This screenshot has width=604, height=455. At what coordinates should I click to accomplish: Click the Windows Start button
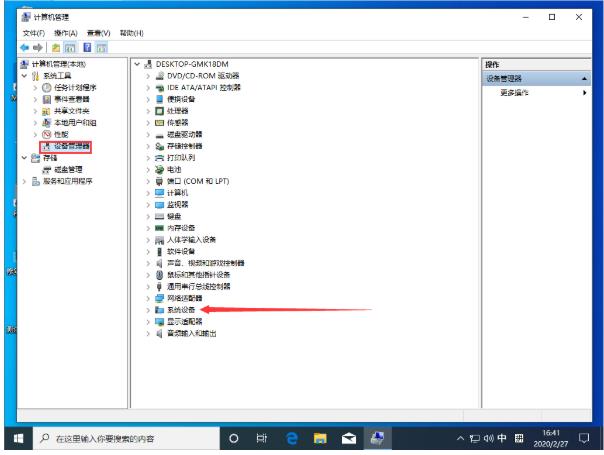[18, 438]
